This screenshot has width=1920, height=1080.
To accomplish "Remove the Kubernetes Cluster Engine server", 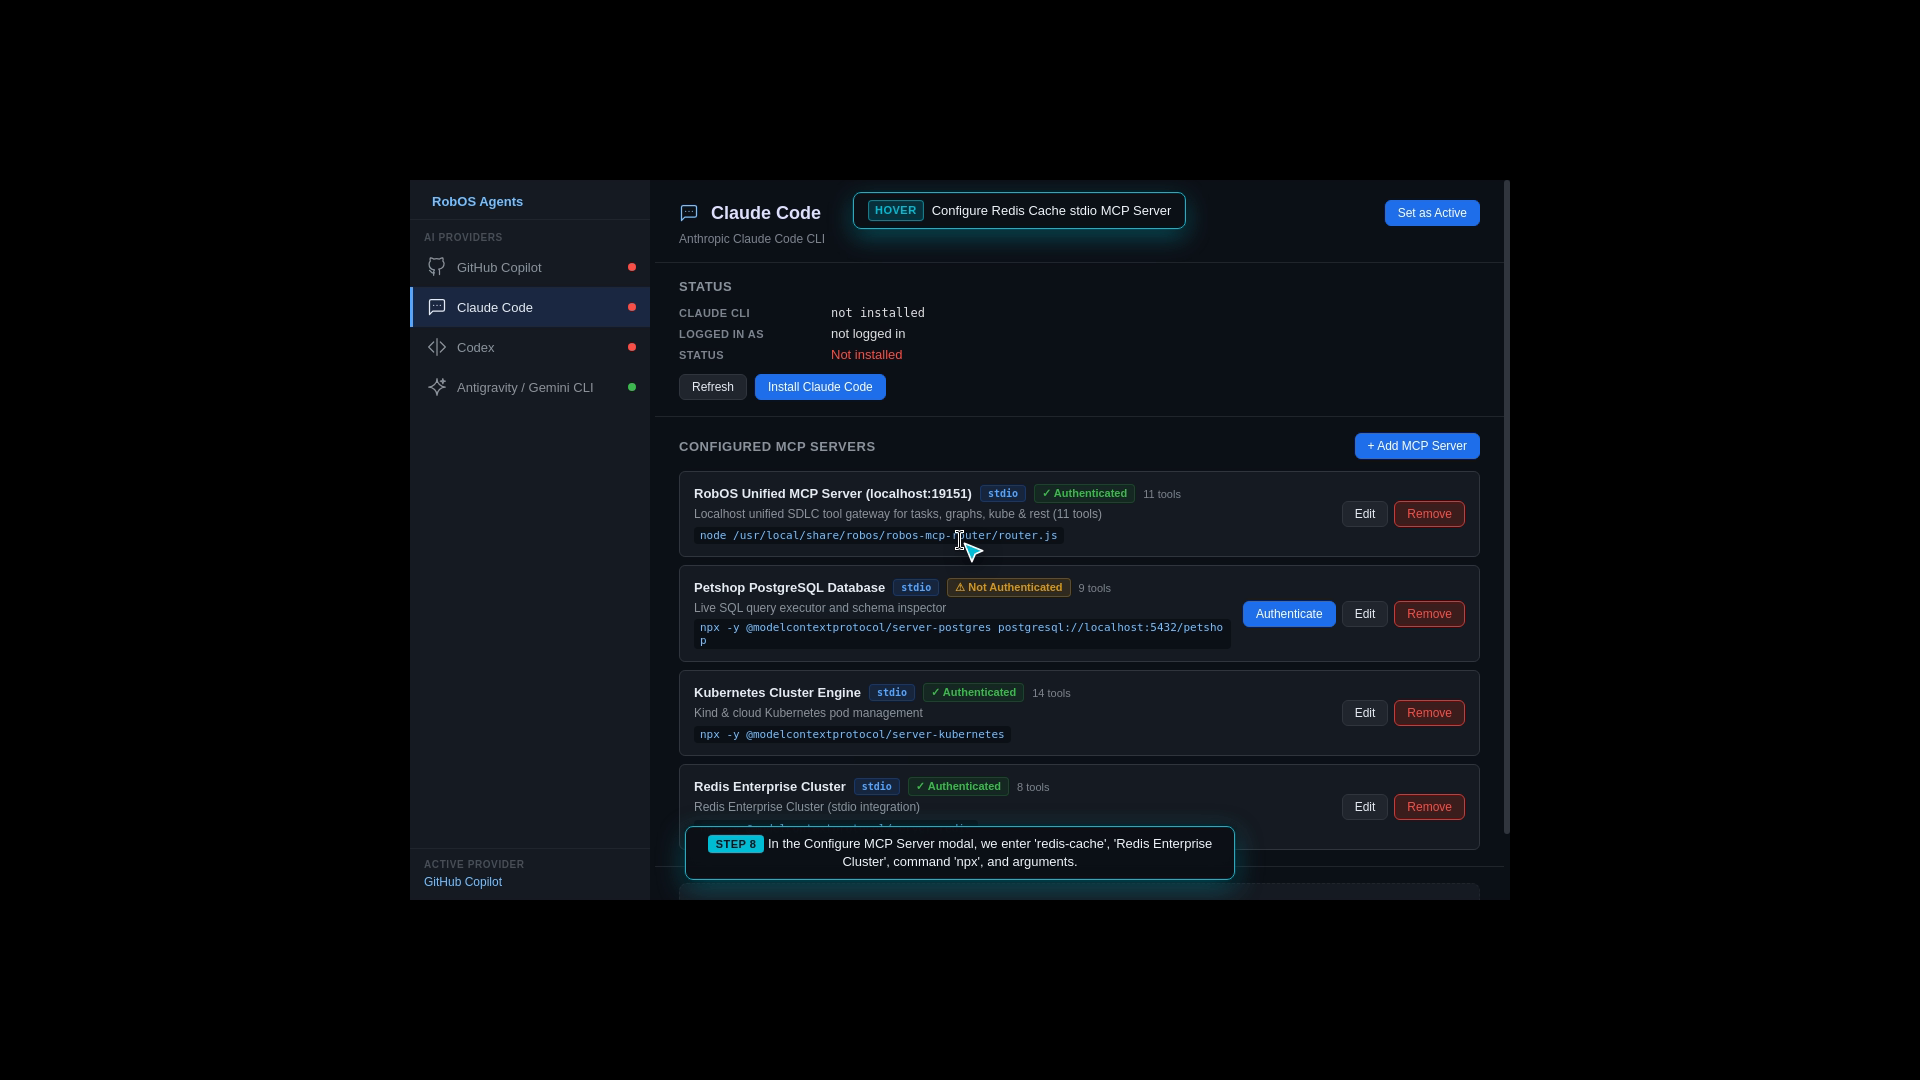I will click(1429, 713).
